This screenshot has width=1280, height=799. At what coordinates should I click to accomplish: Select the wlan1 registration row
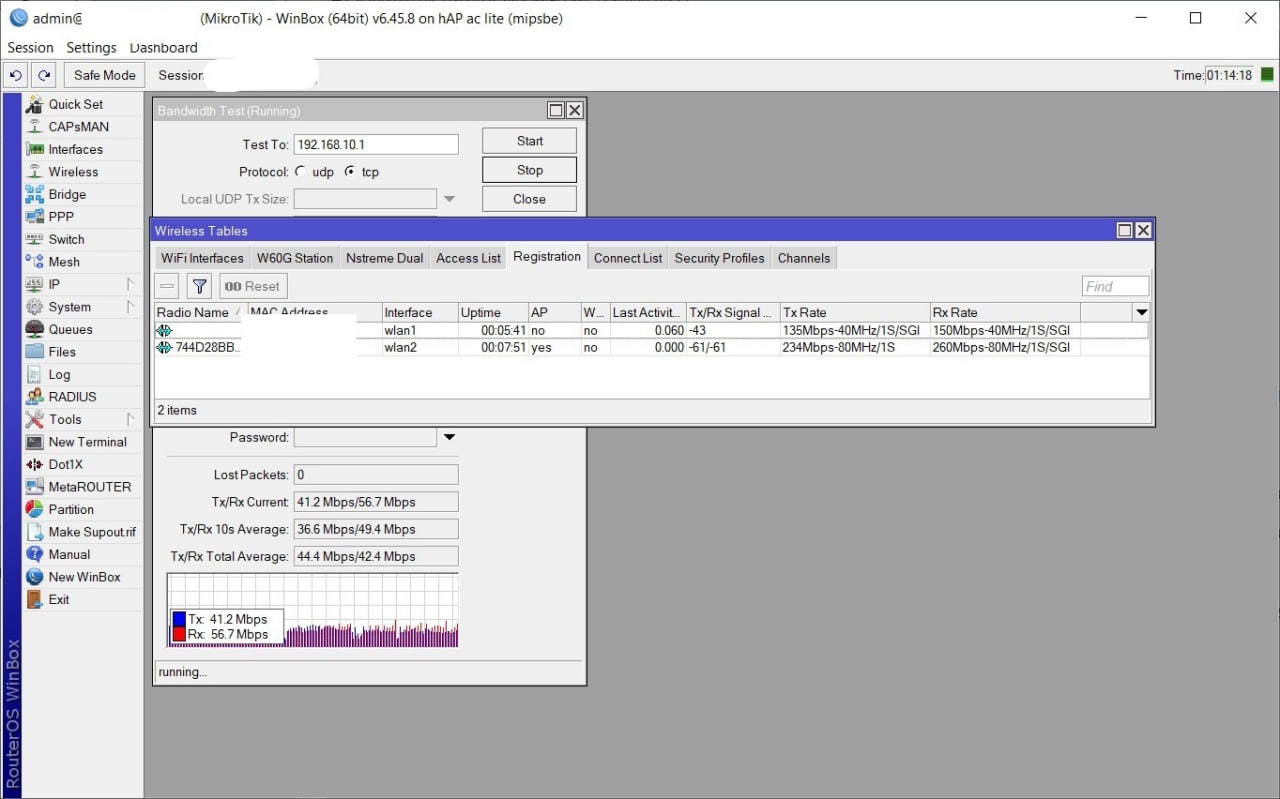[651, 330]
